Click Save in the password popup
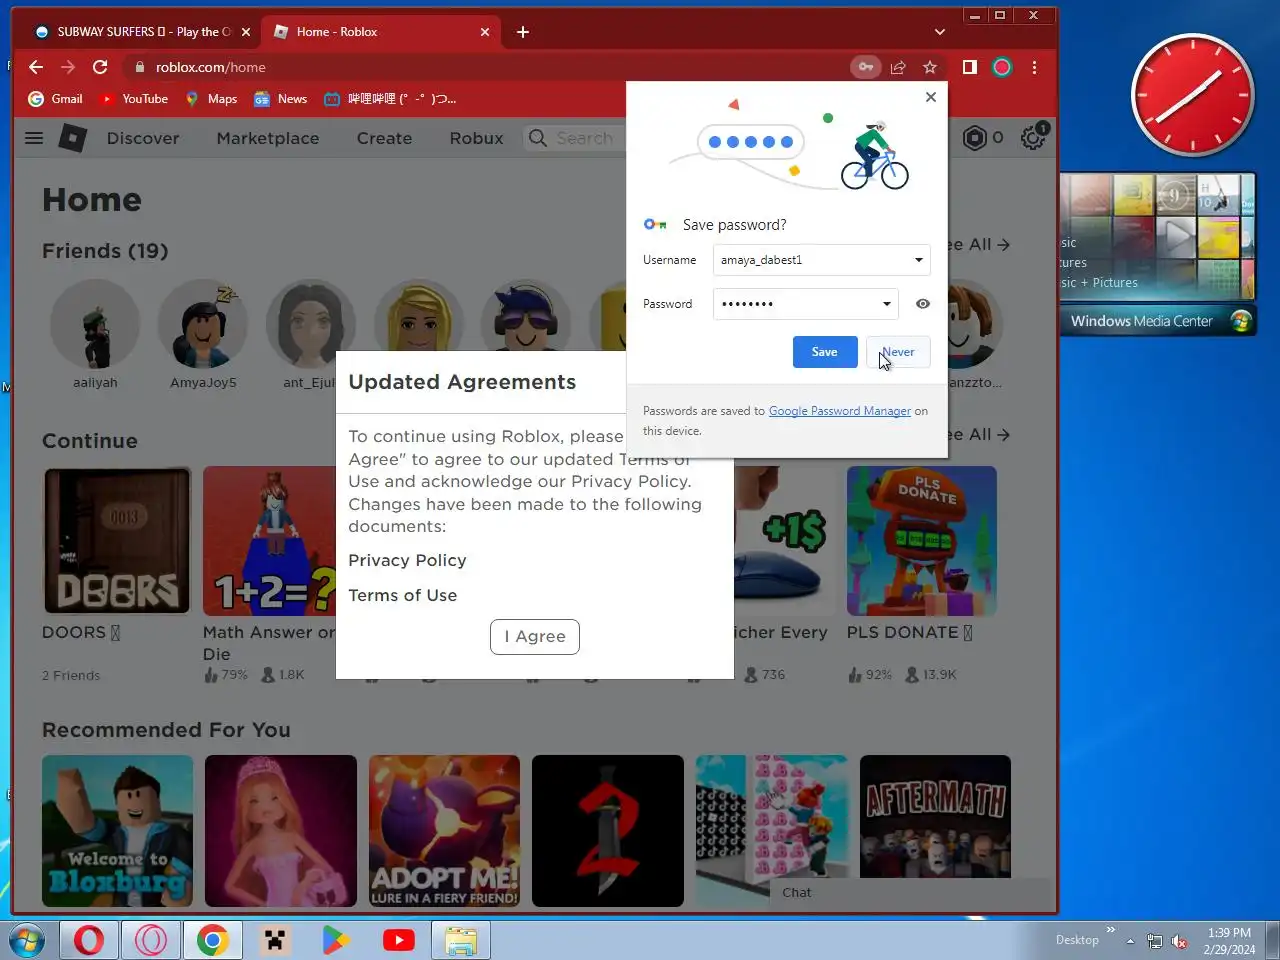Viewport: 1280px width, 960px height. [x=825, y=352]
